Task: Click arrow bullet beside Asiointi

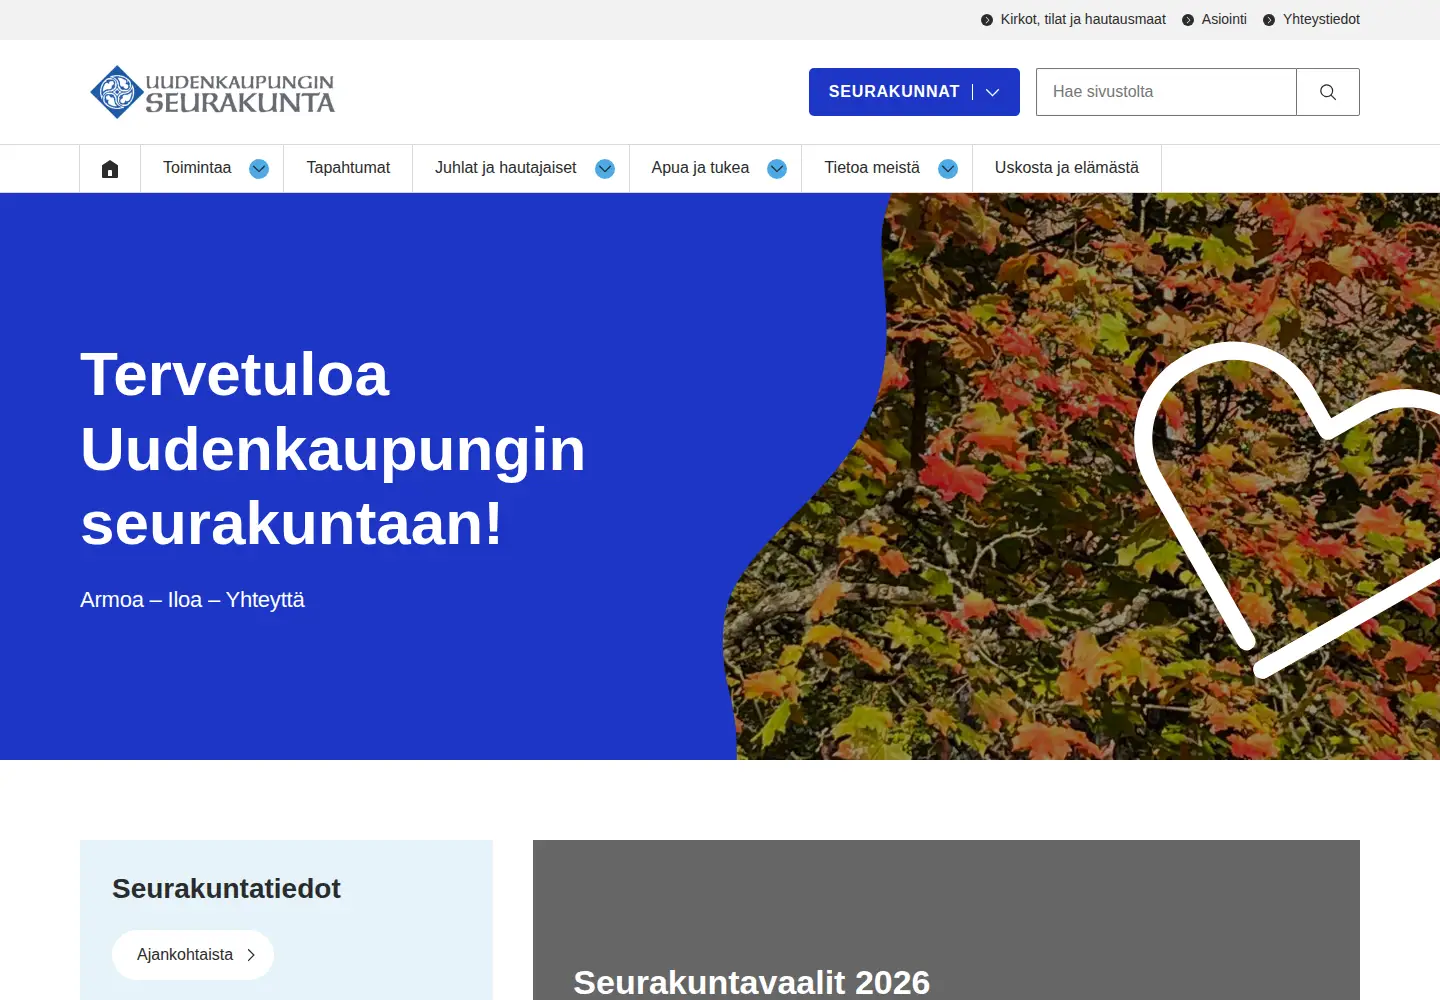Action: coord(1188,20)
